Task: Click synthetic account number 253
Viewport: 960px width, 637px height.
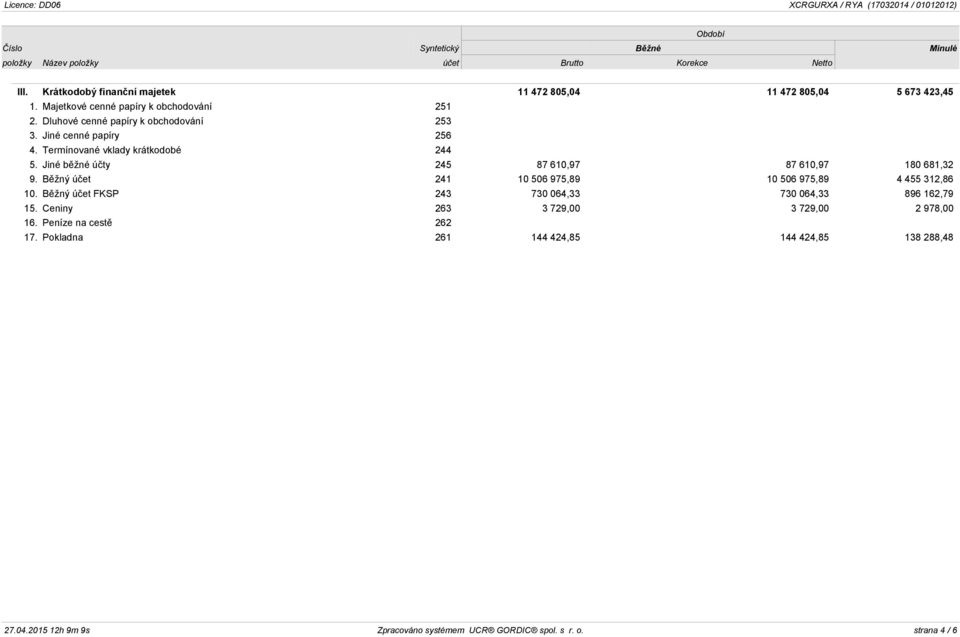Action: pyautogui.click(x=443, y=121)
